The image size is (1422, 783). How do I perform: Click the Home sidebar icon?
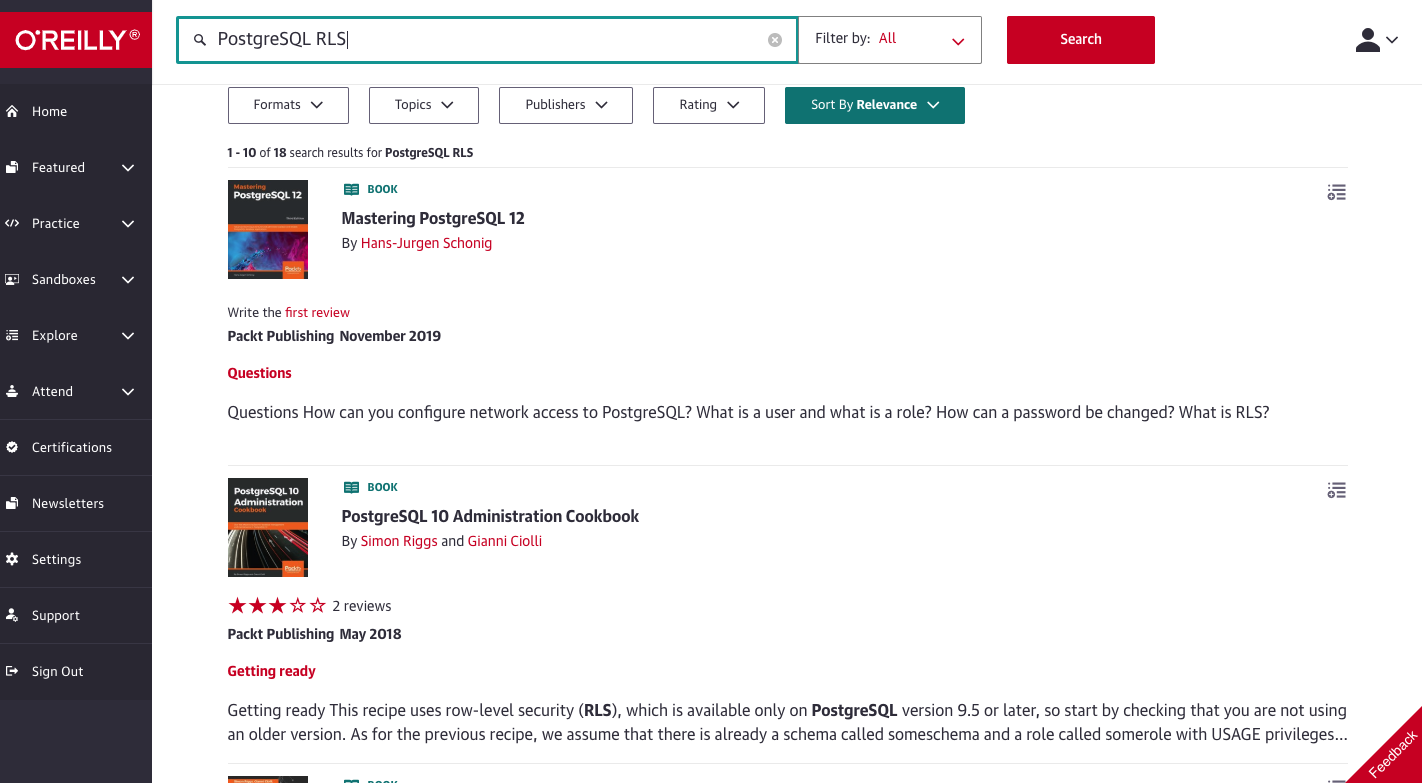[x=12, y=111]
